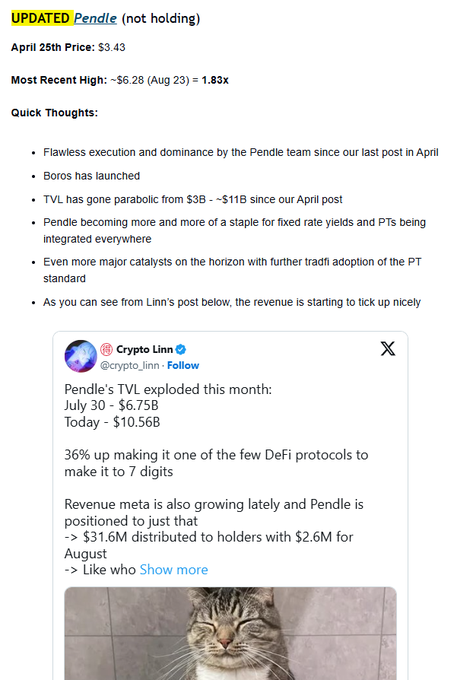Open Crypto Linn's profile avatar

pyautogui.click(x=80, y=356)
